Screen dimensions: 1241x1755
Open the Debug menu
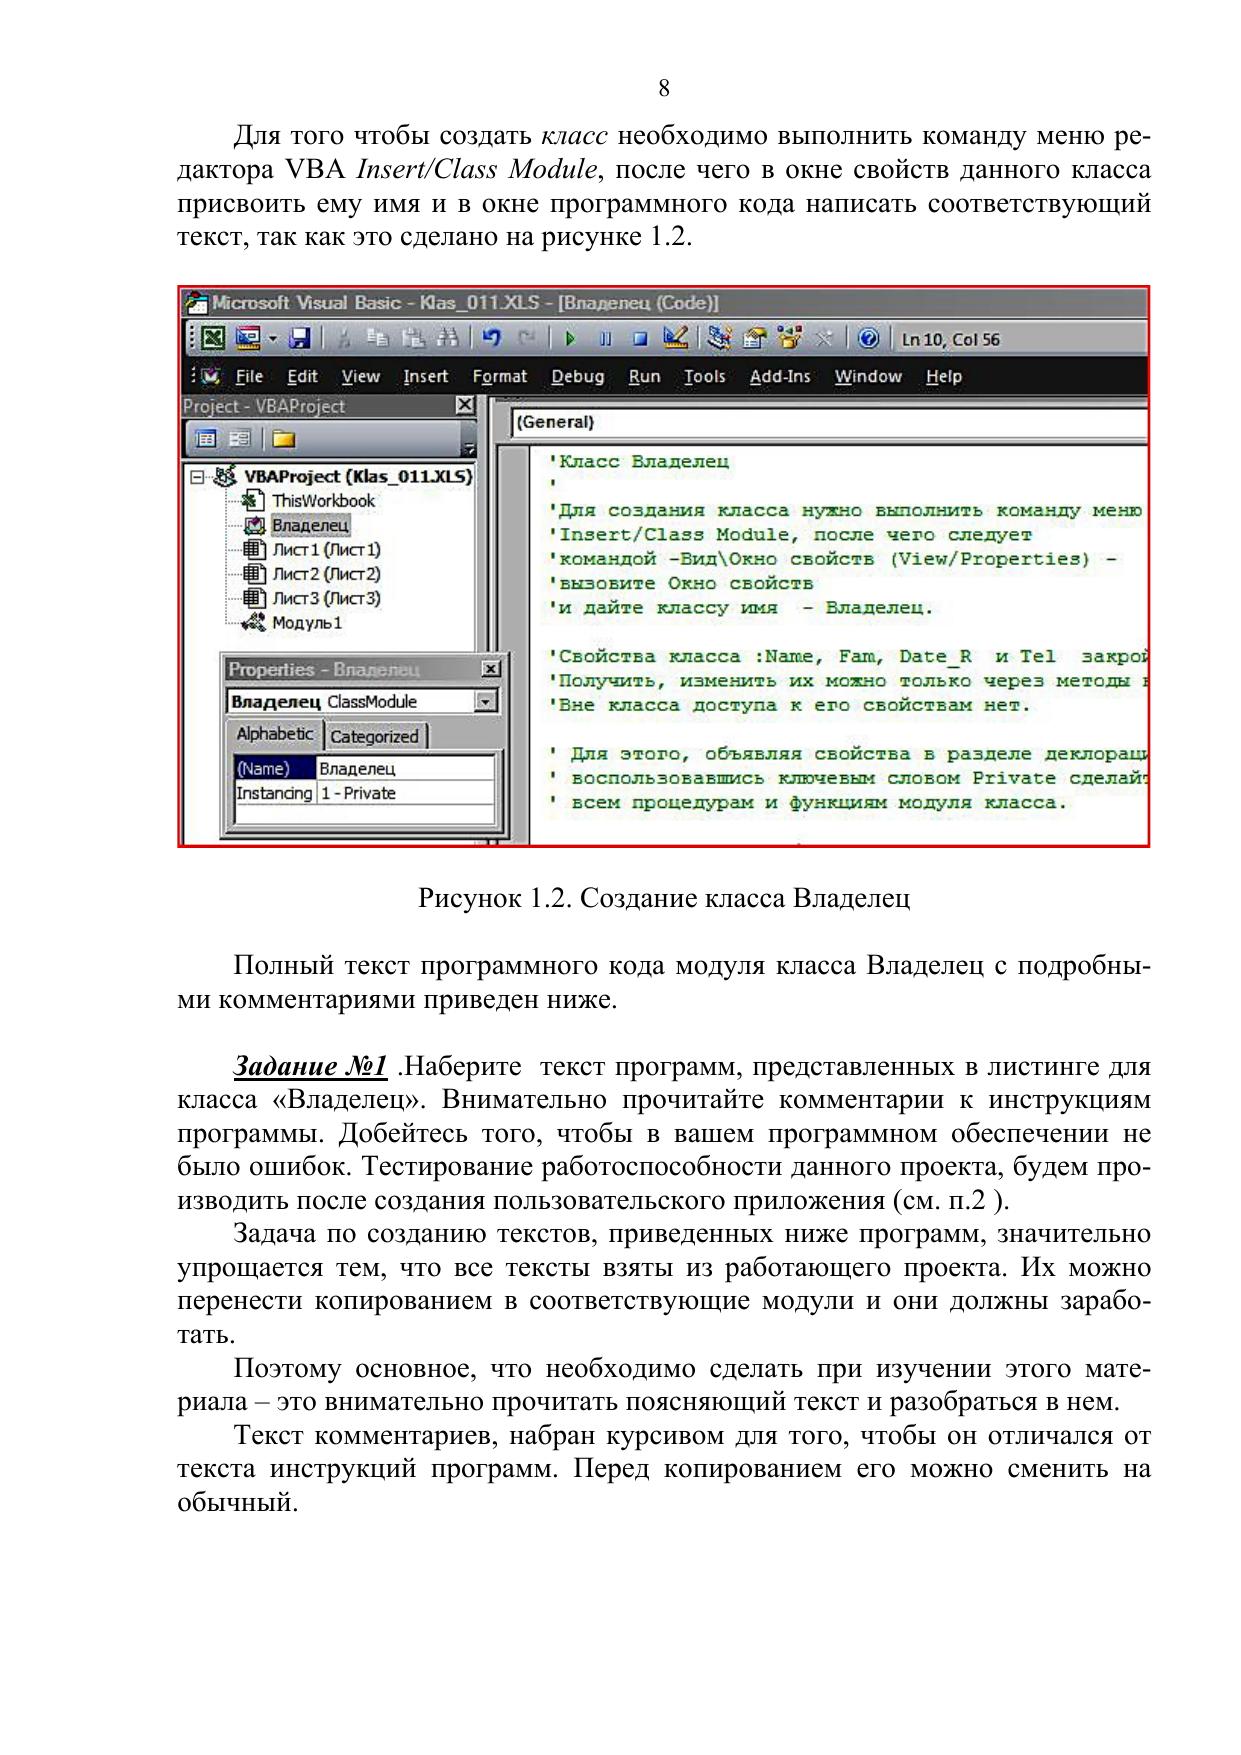coord(577,377)
